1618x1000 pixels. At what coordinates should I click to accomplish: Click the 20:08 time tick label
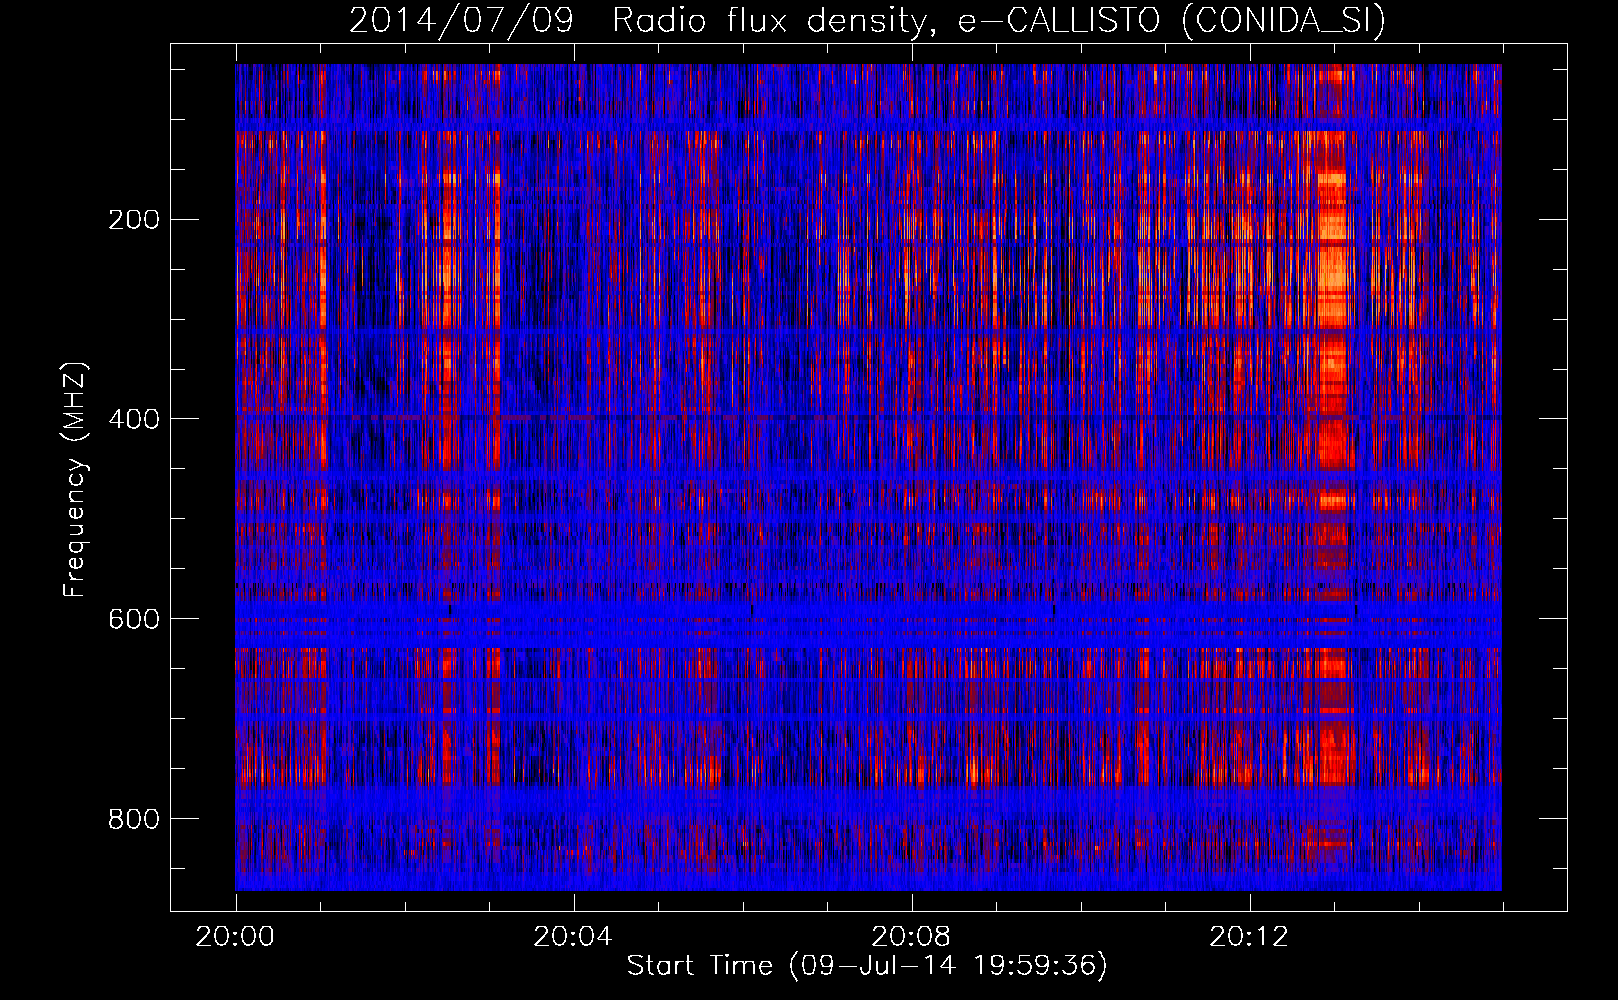tap(911, 937)
